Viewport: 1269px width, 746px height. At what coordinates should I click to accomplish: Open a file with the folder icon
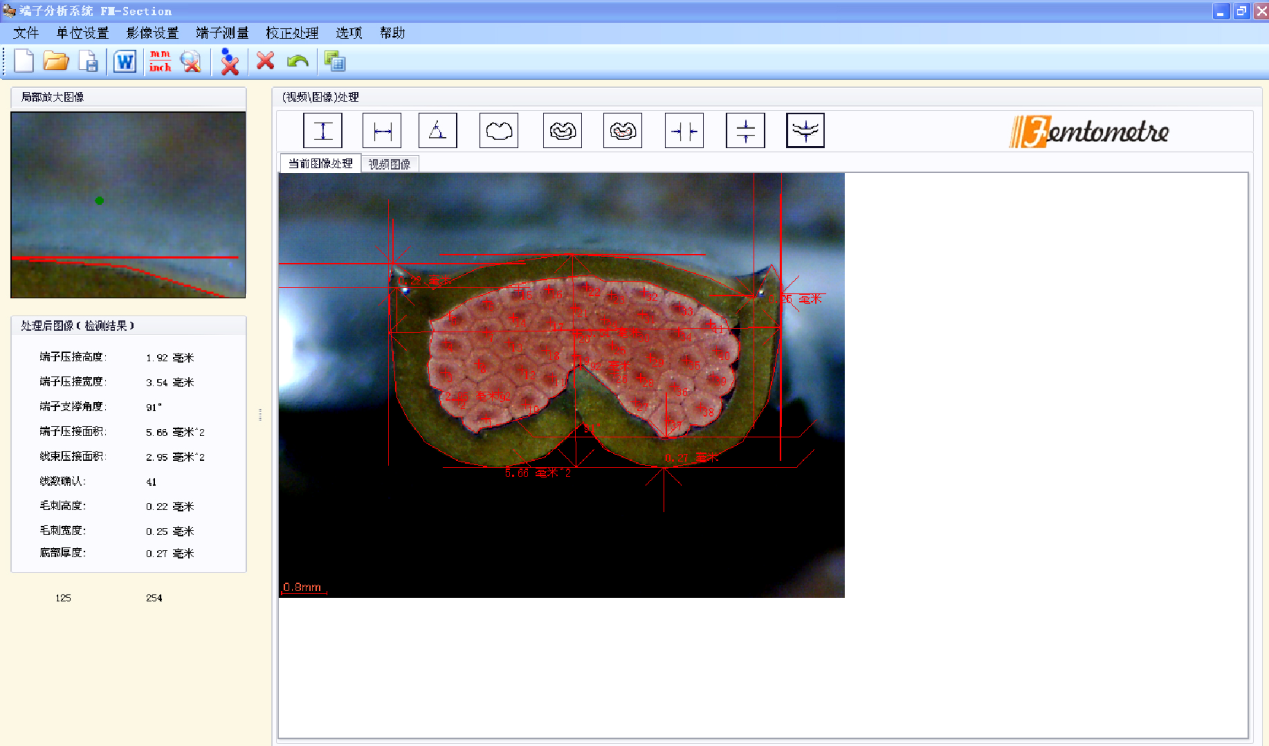point(56,61)
